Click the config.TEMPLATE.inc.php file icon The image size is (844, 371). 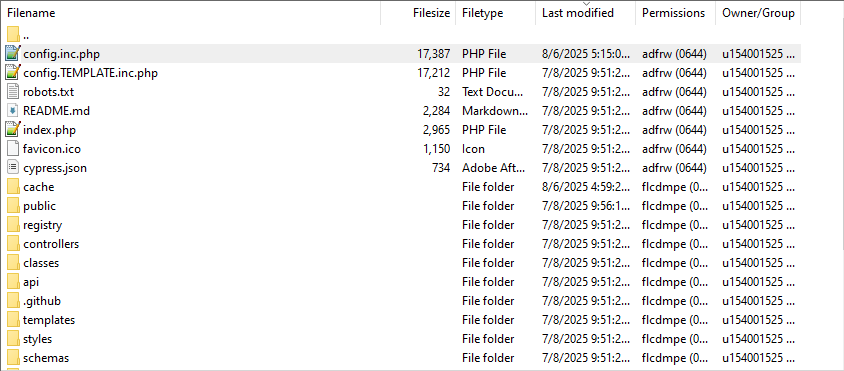[x=13, y=72]
